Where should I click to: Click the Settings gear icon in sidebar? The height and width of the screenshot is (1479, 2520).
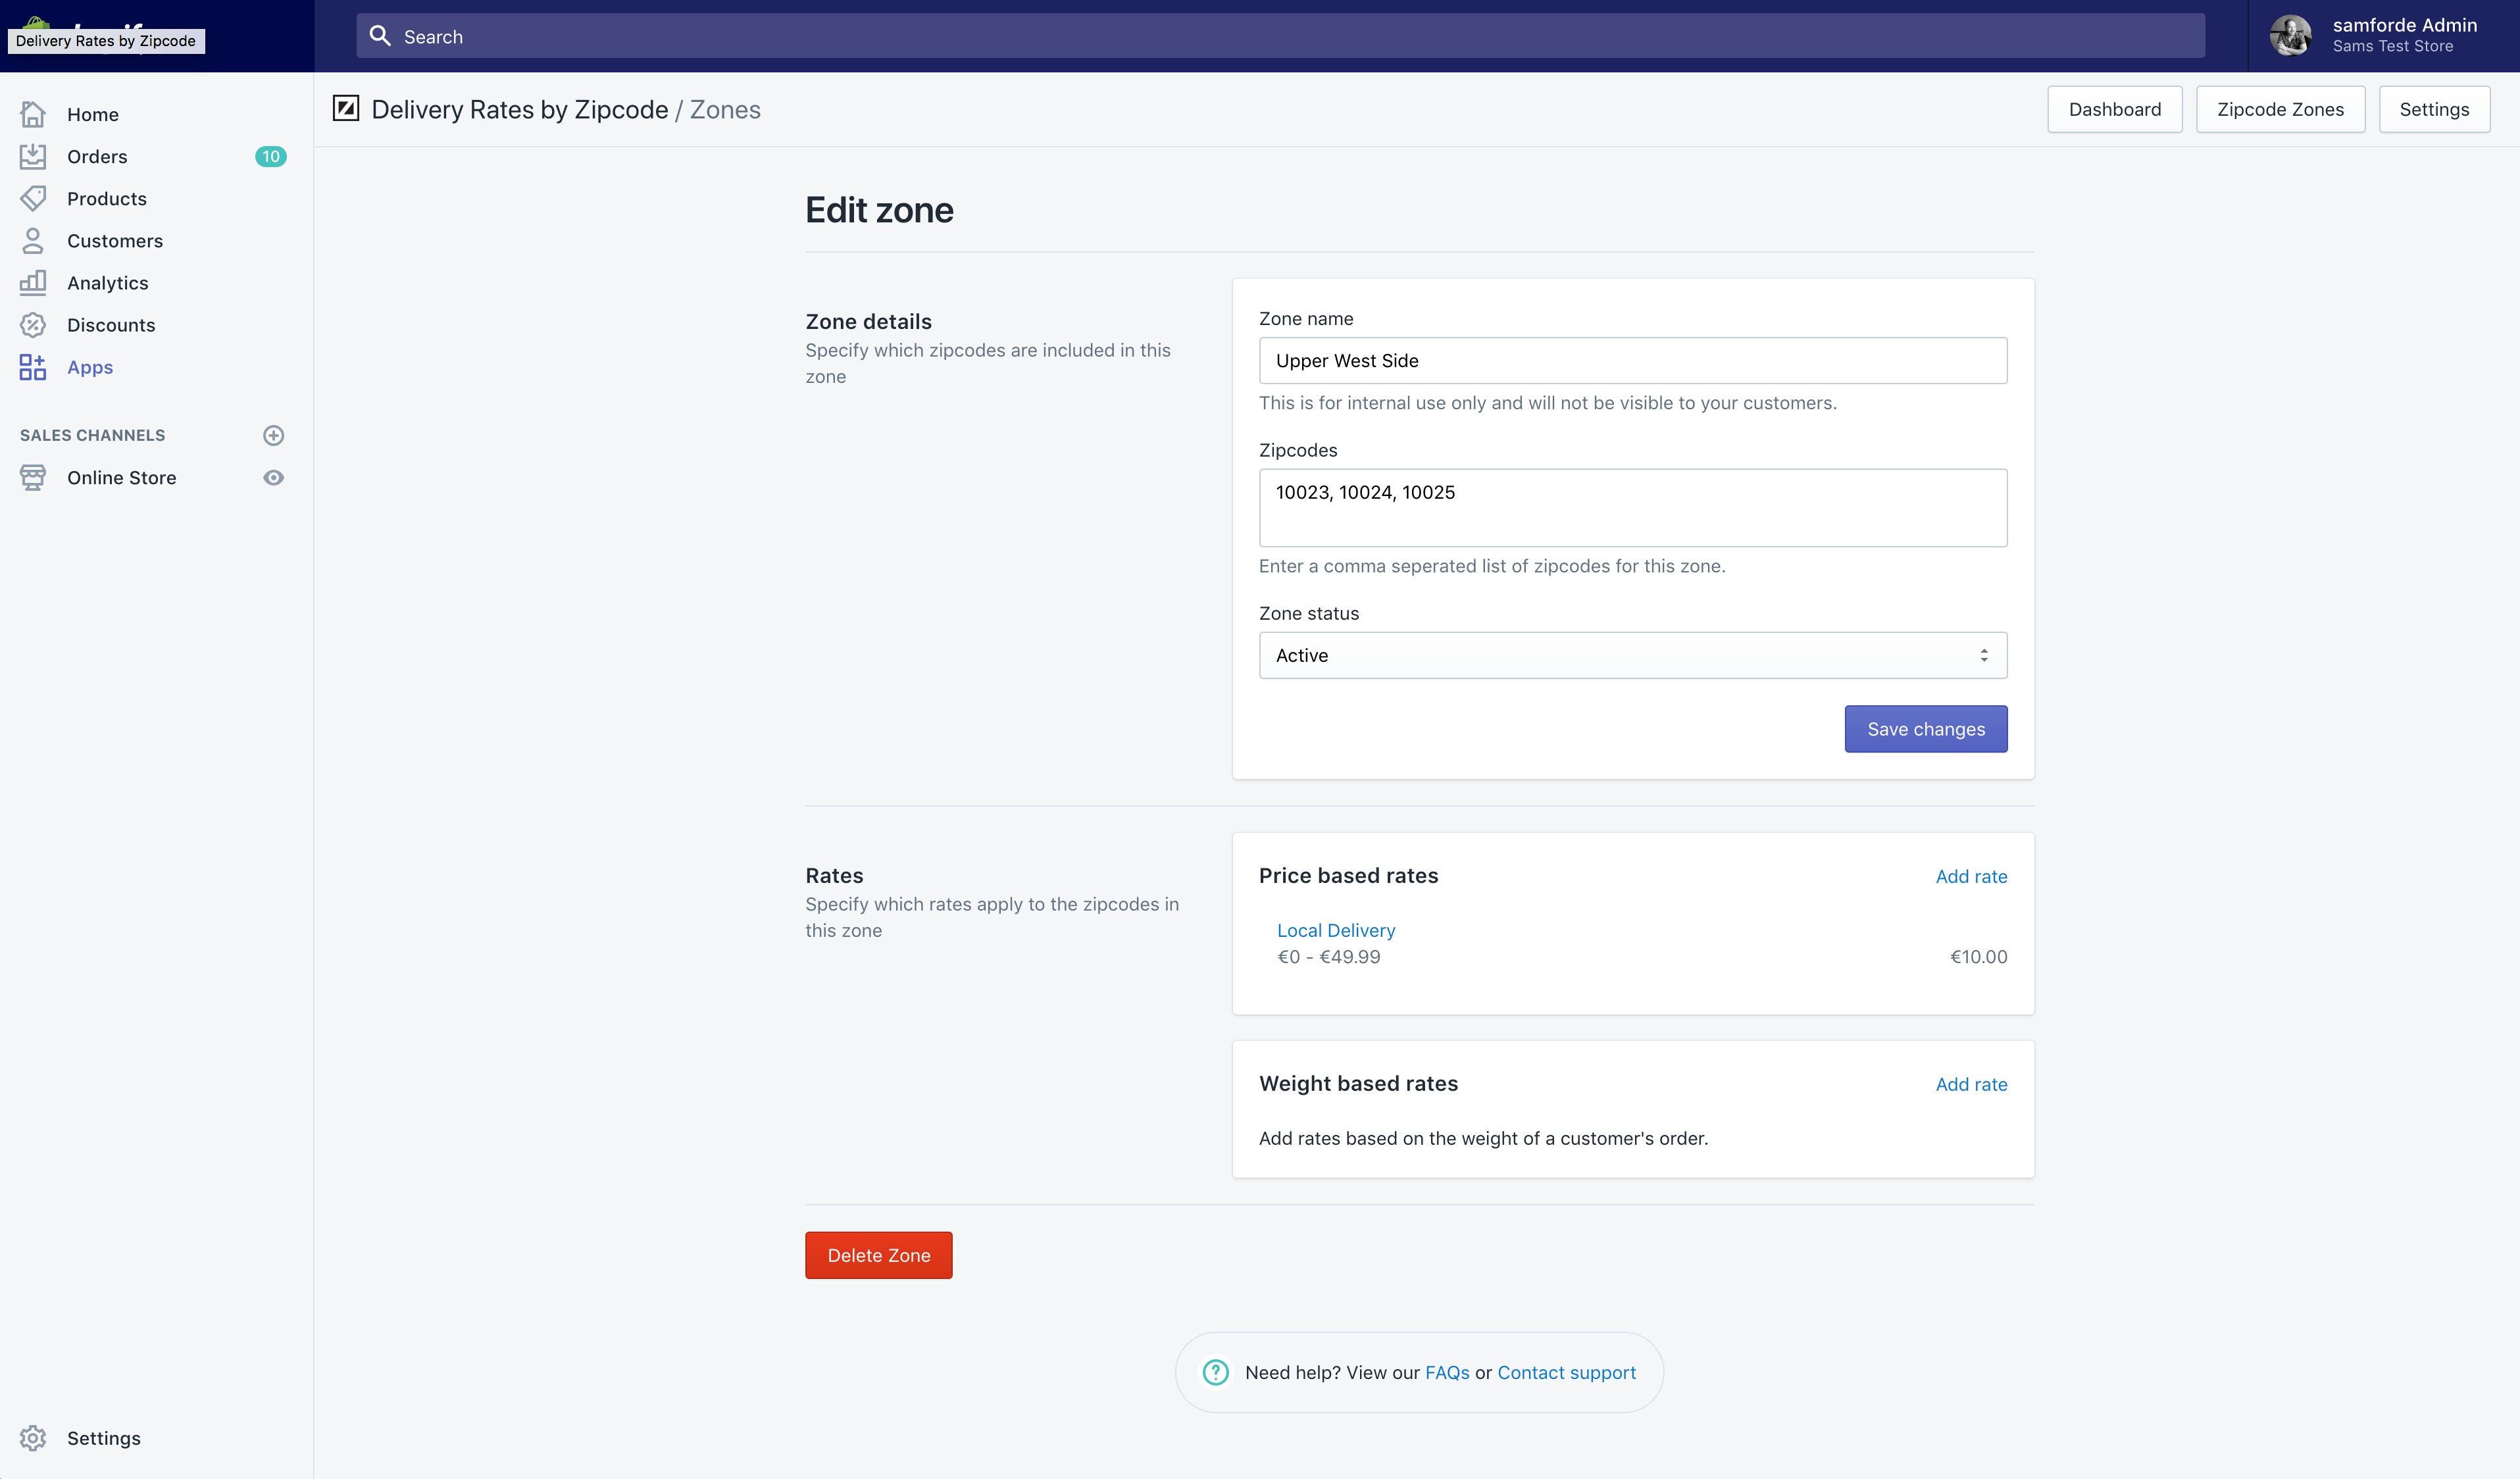click(x=33, y=1437)
